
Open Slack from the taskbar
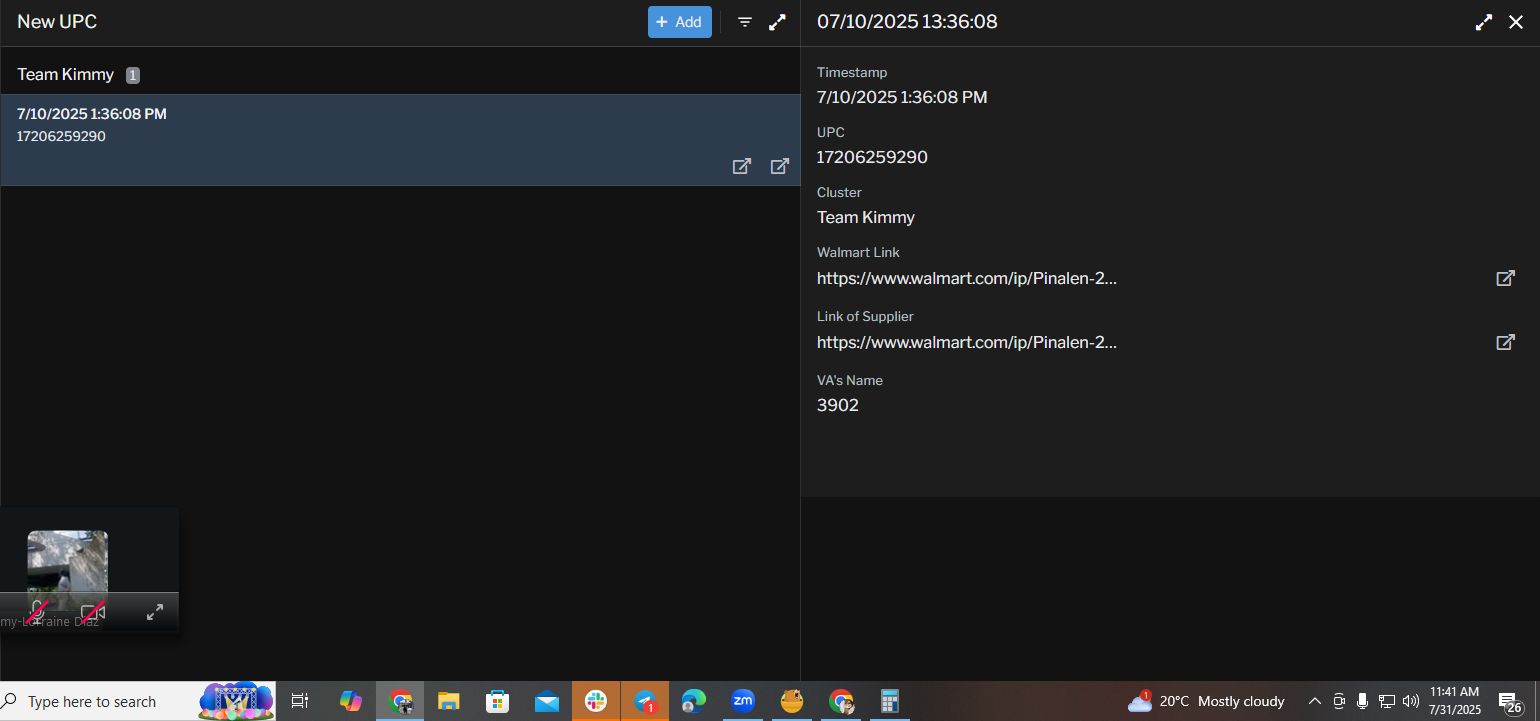click(596, 701)
